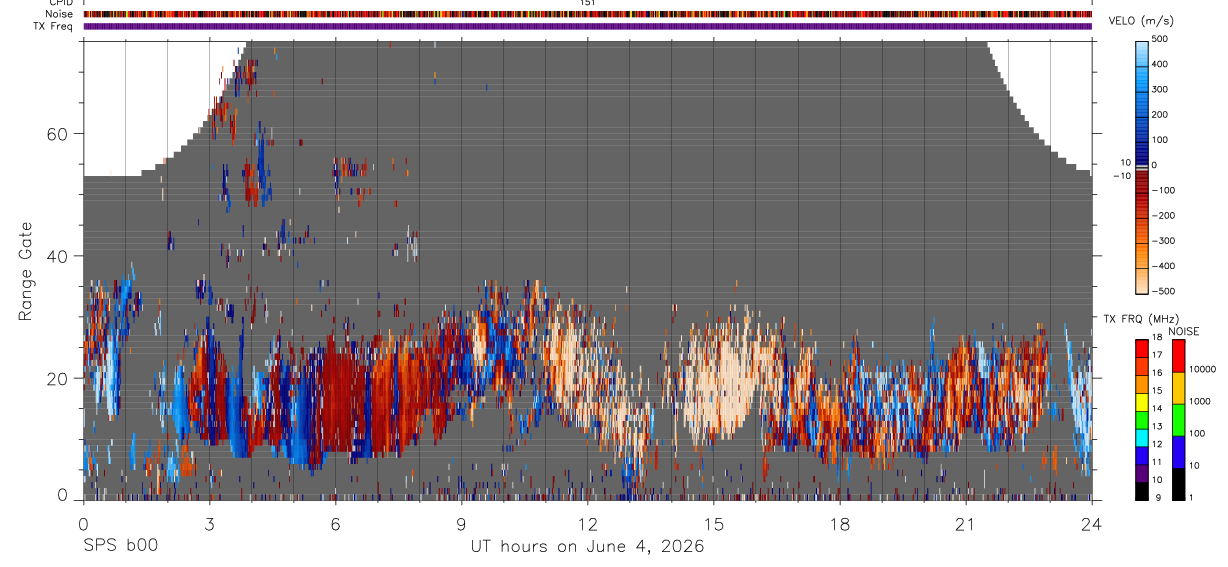The height and width of the screenshot is (567, 1228).
Task: Pick the purple 10–11 MHz TX FRQ swatch
Action: coord(1142,473)
